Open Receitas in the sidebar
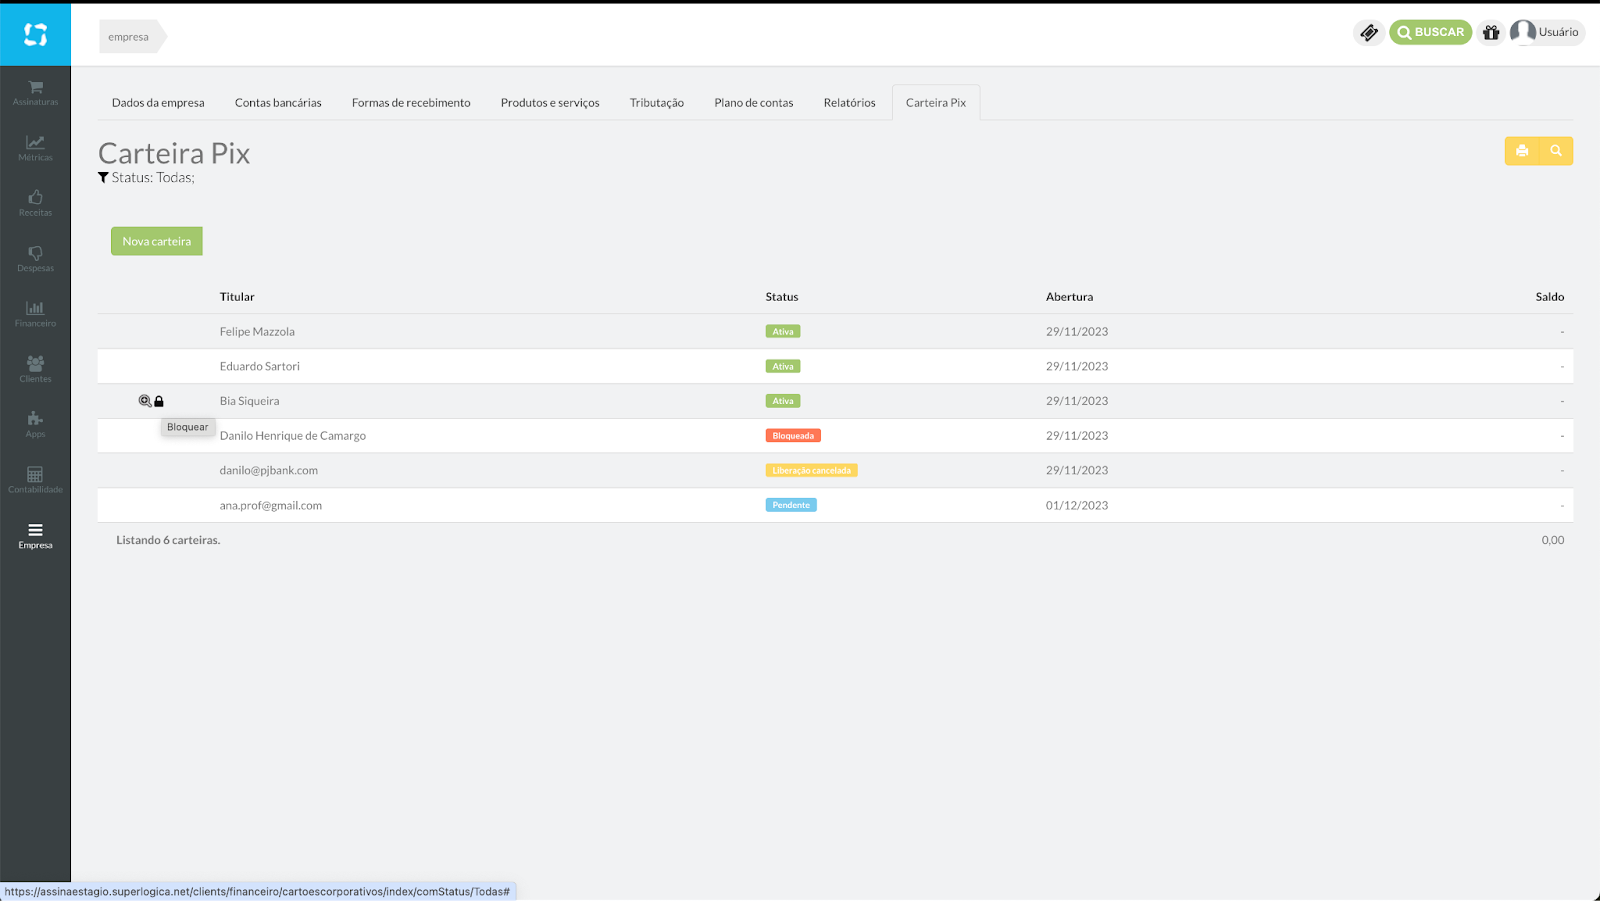The image size is (1600, 901). 35,203
